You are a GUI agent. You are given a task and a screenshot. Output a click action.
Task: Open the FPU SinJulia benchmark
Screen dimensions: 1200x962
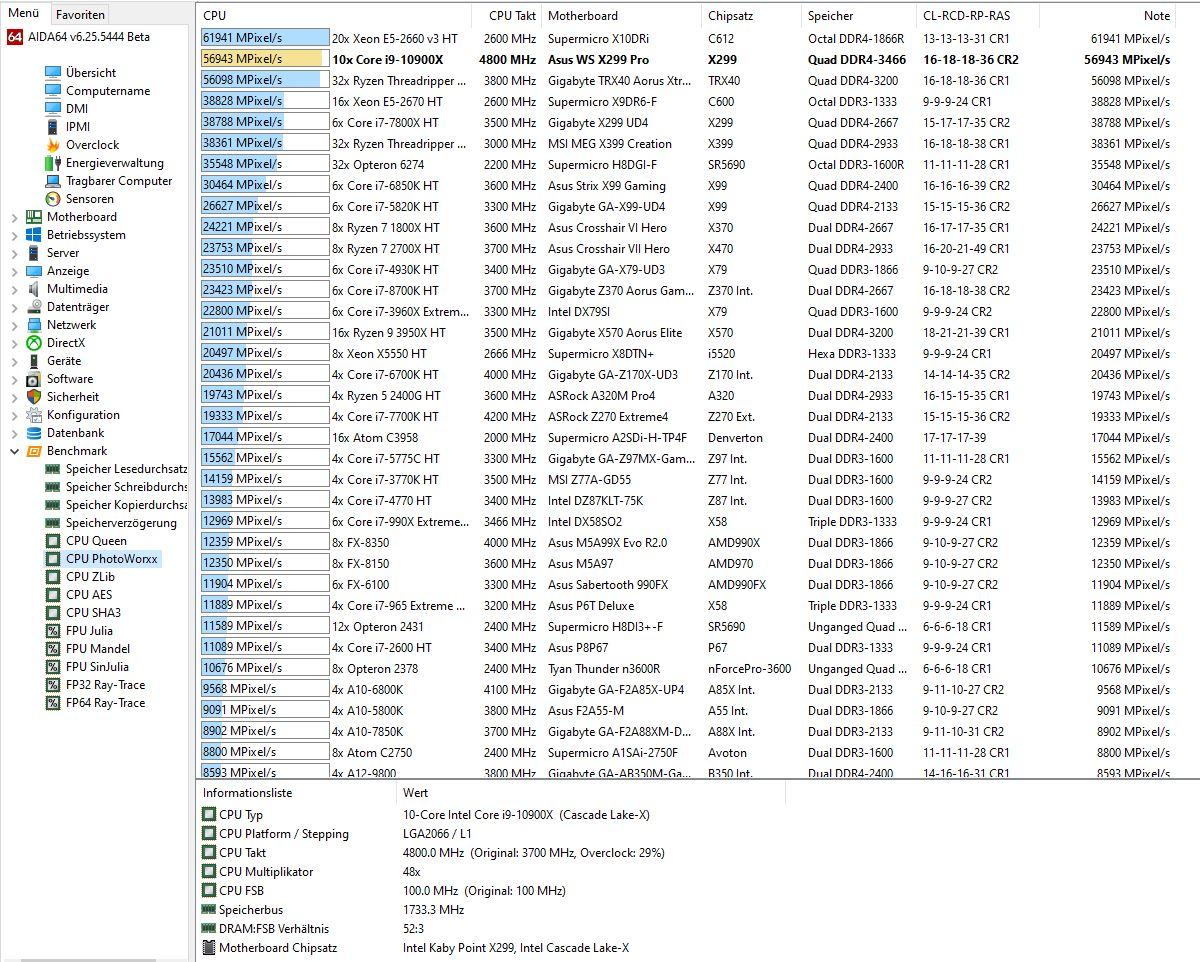click(97, 667)
